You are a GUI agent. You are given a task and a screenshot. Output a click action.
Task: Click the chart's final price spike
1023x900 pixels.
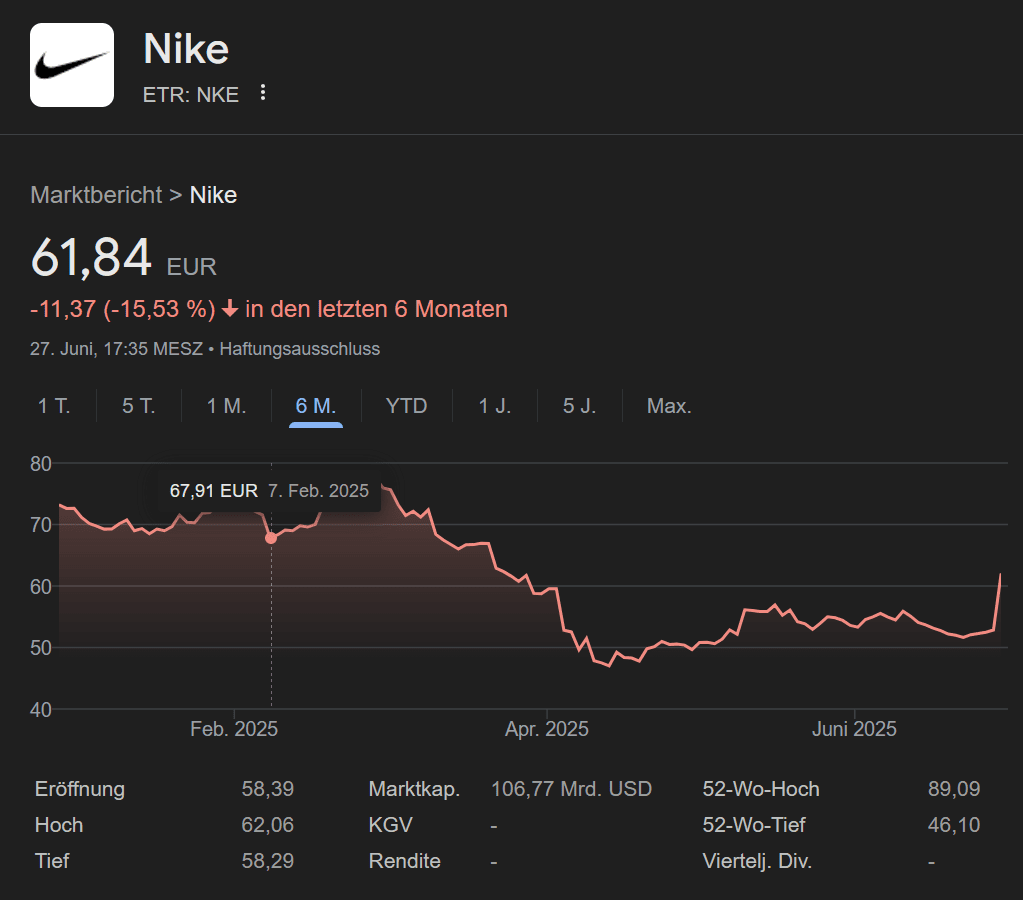coord(1000,575)
